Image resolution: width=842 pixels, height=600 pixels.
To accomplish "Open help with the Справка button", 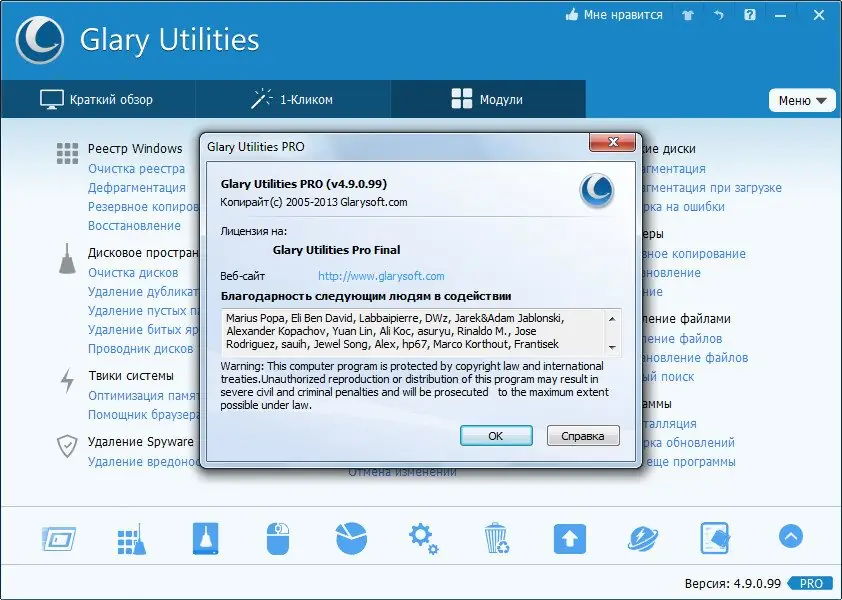I will (x=583, y=435).
